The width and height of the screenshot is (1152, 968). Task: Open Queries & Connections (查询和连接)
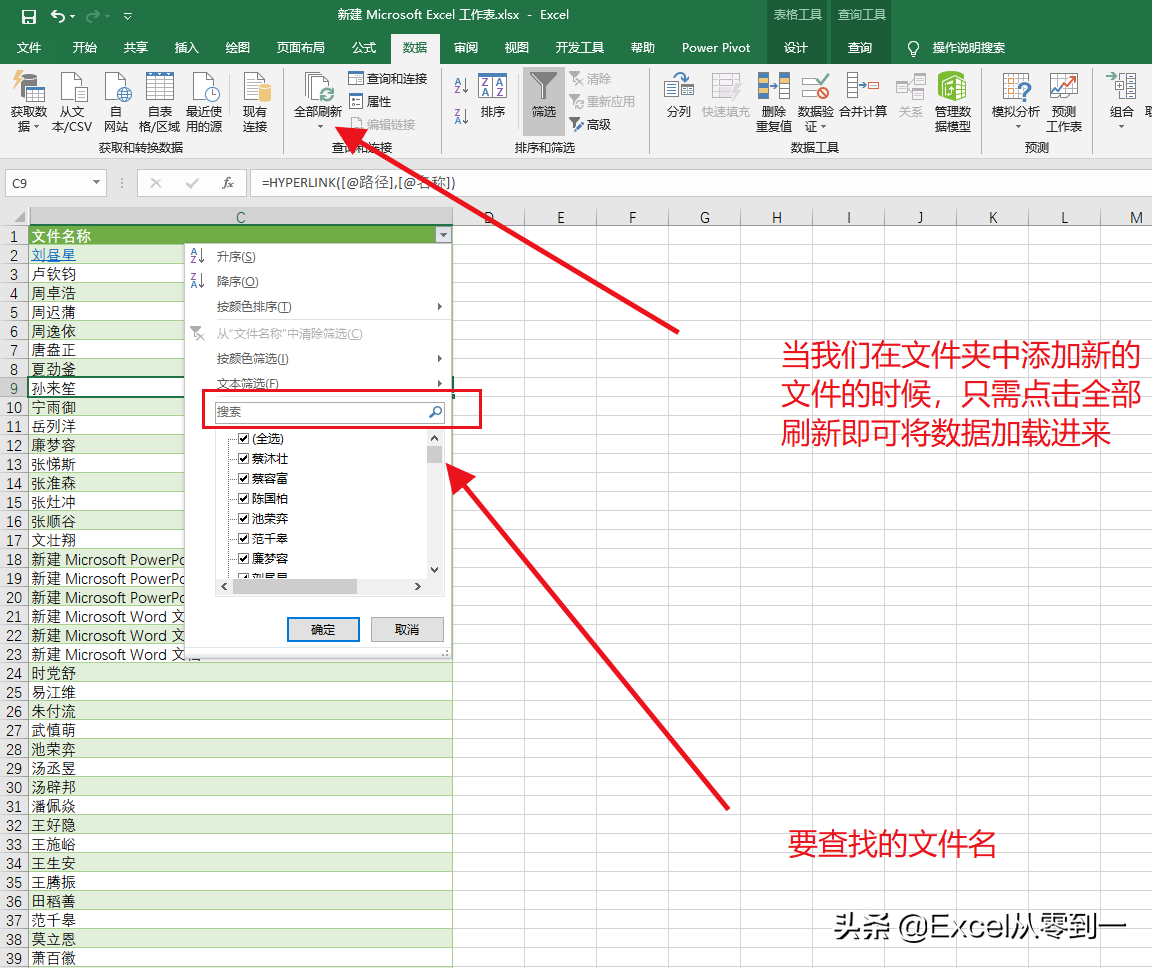(388, 79)
